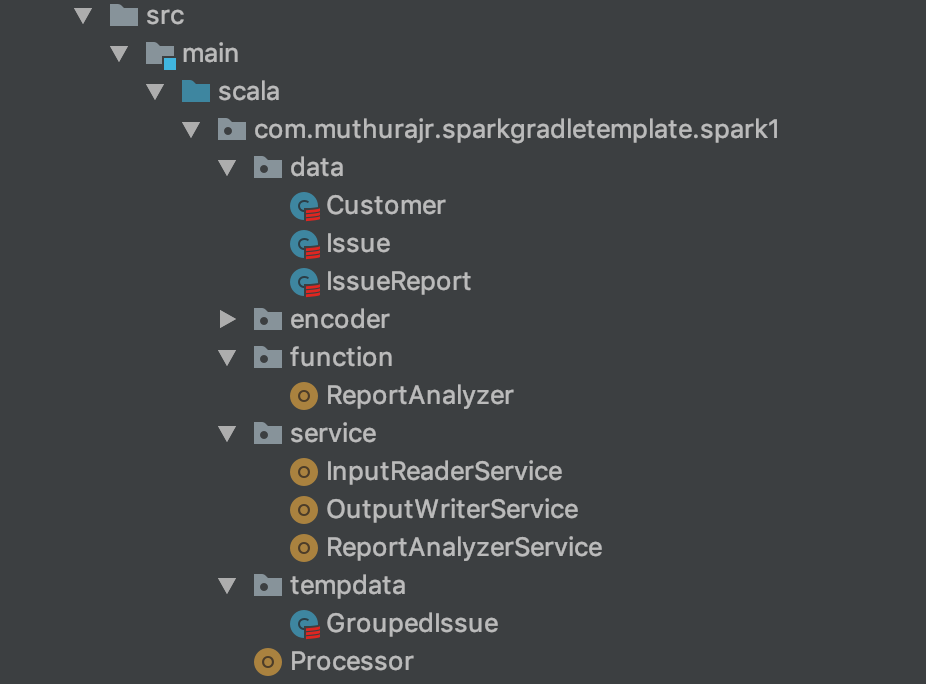926x684 pixels.
Task: Click the class icon next to IssueReport
Action: pyautogui.click(x=303, y=281)
